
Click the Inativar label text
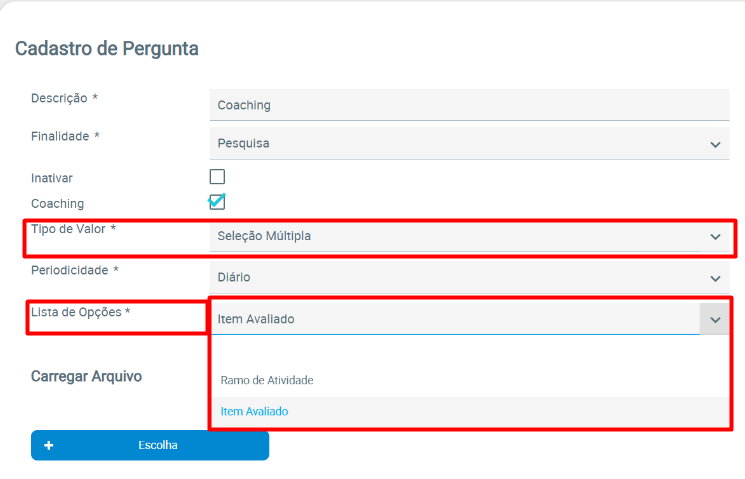point(52,178)
